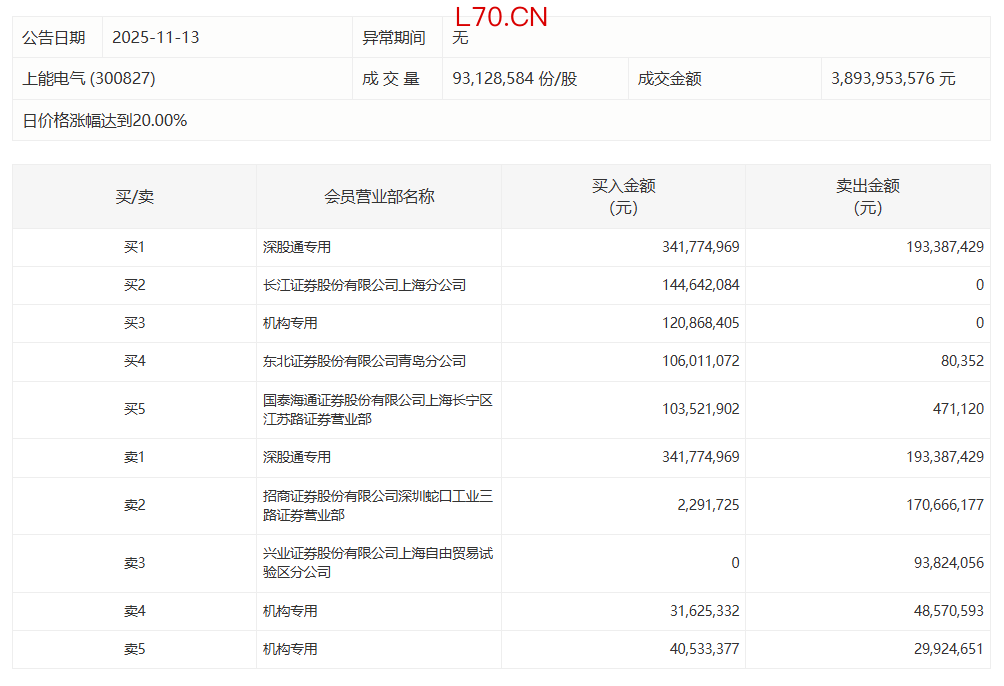Select sell amount 170,666,177

coord(935,505)
